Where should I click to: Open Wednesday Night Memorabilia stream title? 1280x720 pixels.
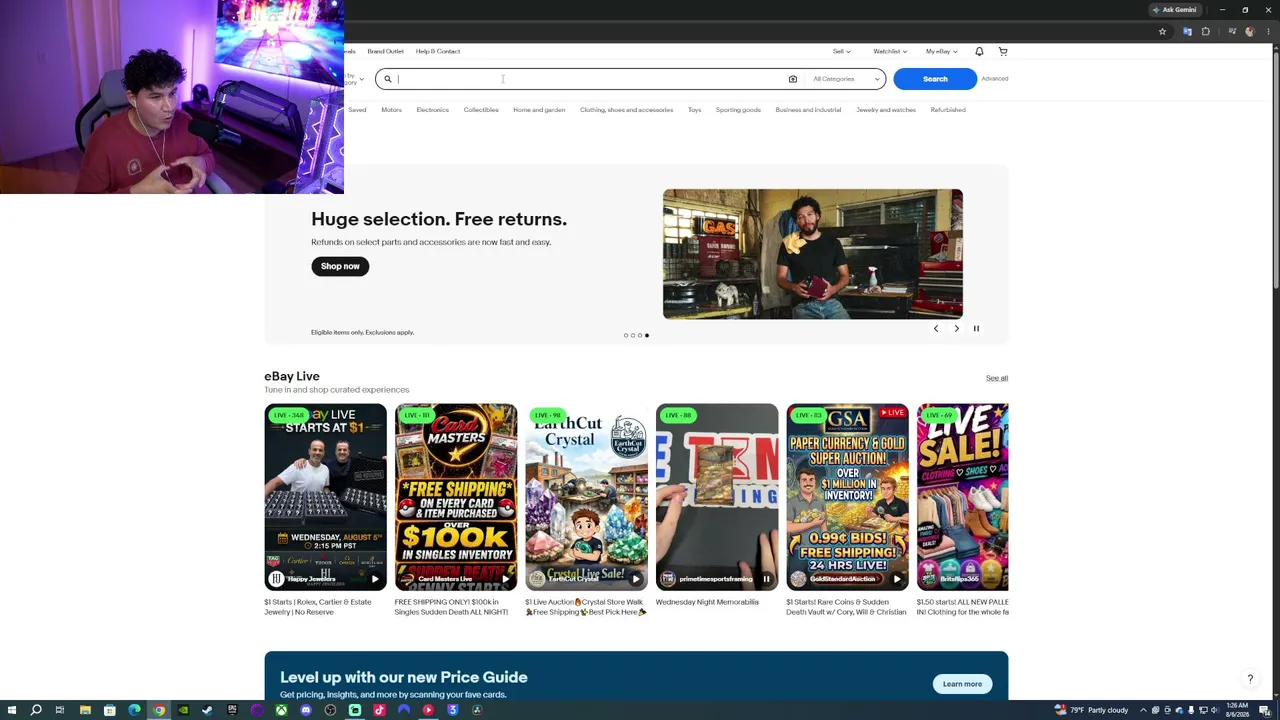click(707, 602)
